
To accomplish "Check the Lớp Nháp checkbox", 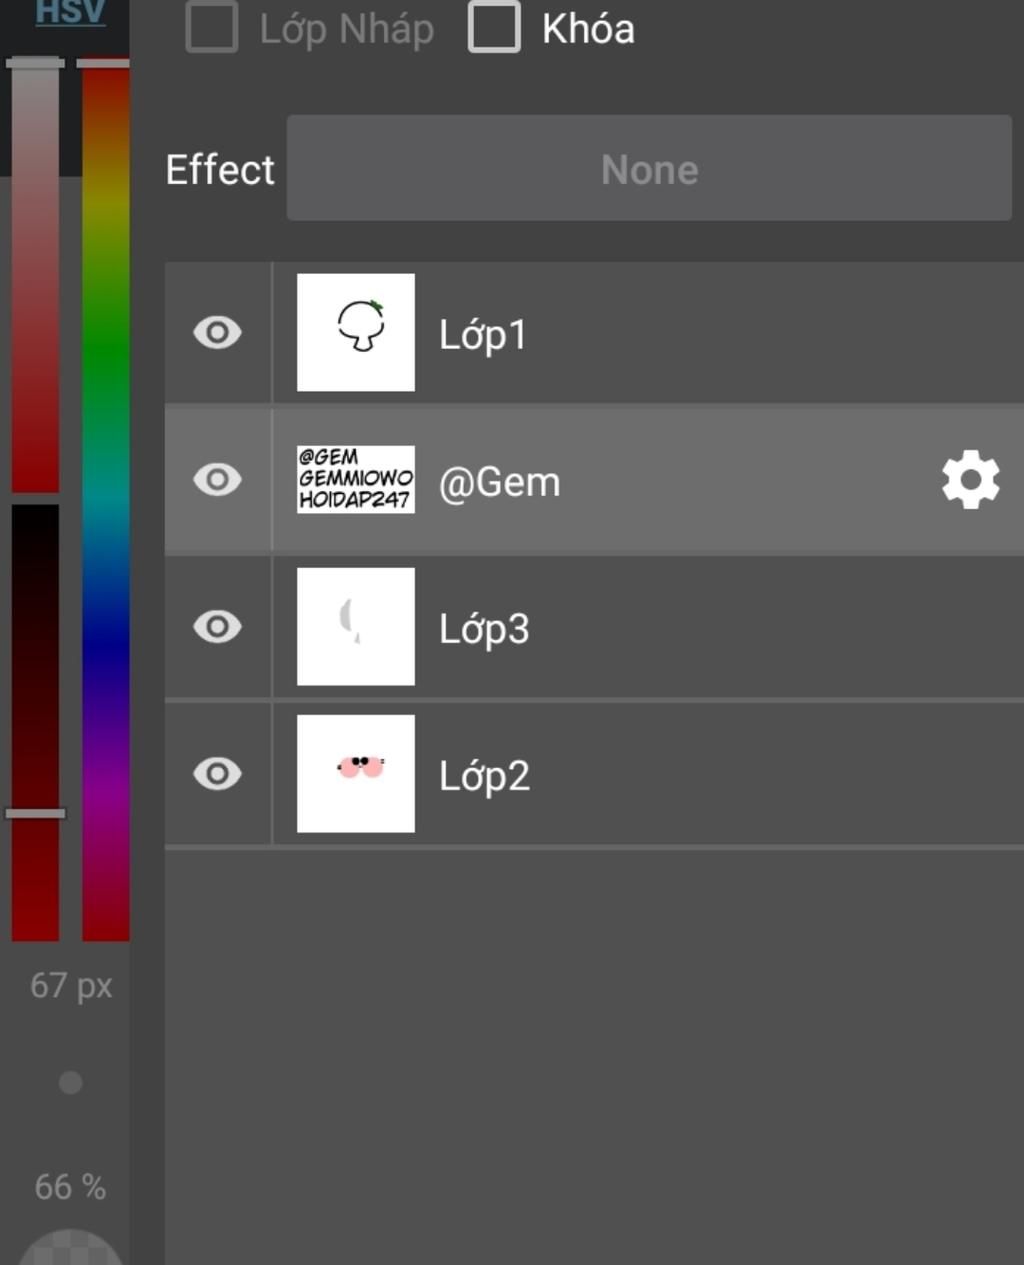I will tap(212, 27).
